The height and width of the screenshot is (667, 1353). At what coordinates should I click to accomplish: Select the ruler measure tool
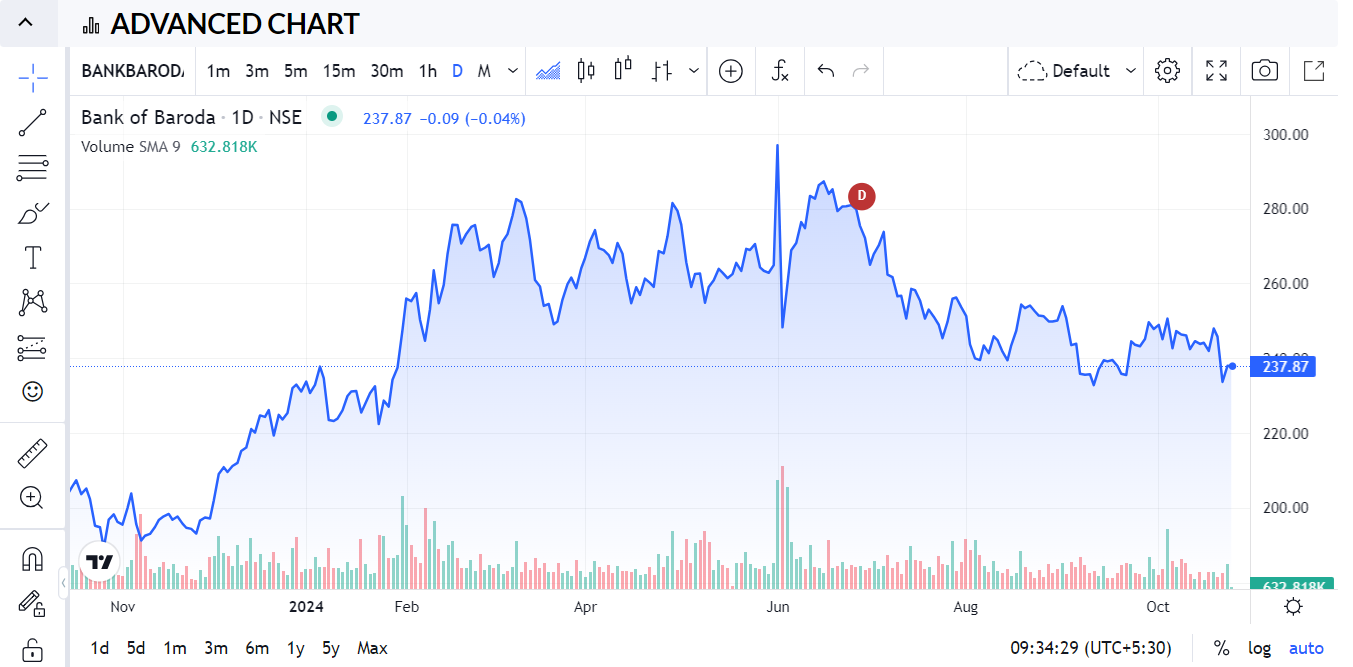tap(32, 453)
